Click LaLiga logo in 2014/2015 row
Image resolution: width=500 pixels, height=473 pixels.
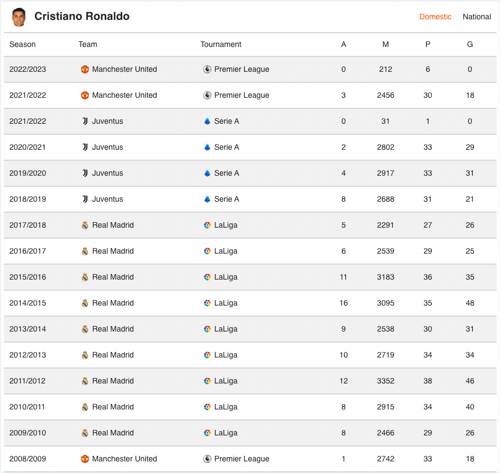pos(207,303)
